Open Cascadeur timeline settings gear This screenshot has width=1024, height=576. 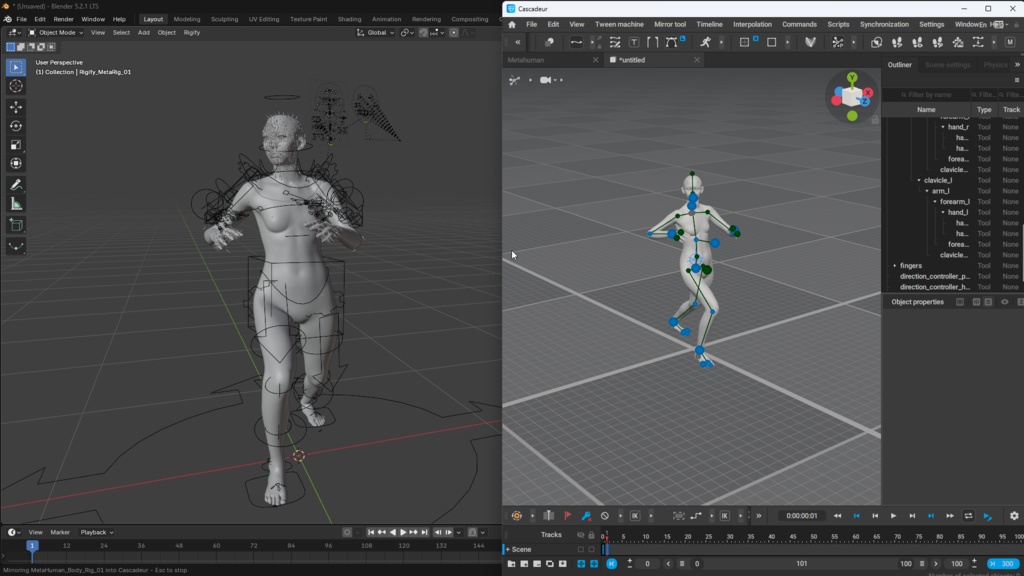tap(1014, 516)
